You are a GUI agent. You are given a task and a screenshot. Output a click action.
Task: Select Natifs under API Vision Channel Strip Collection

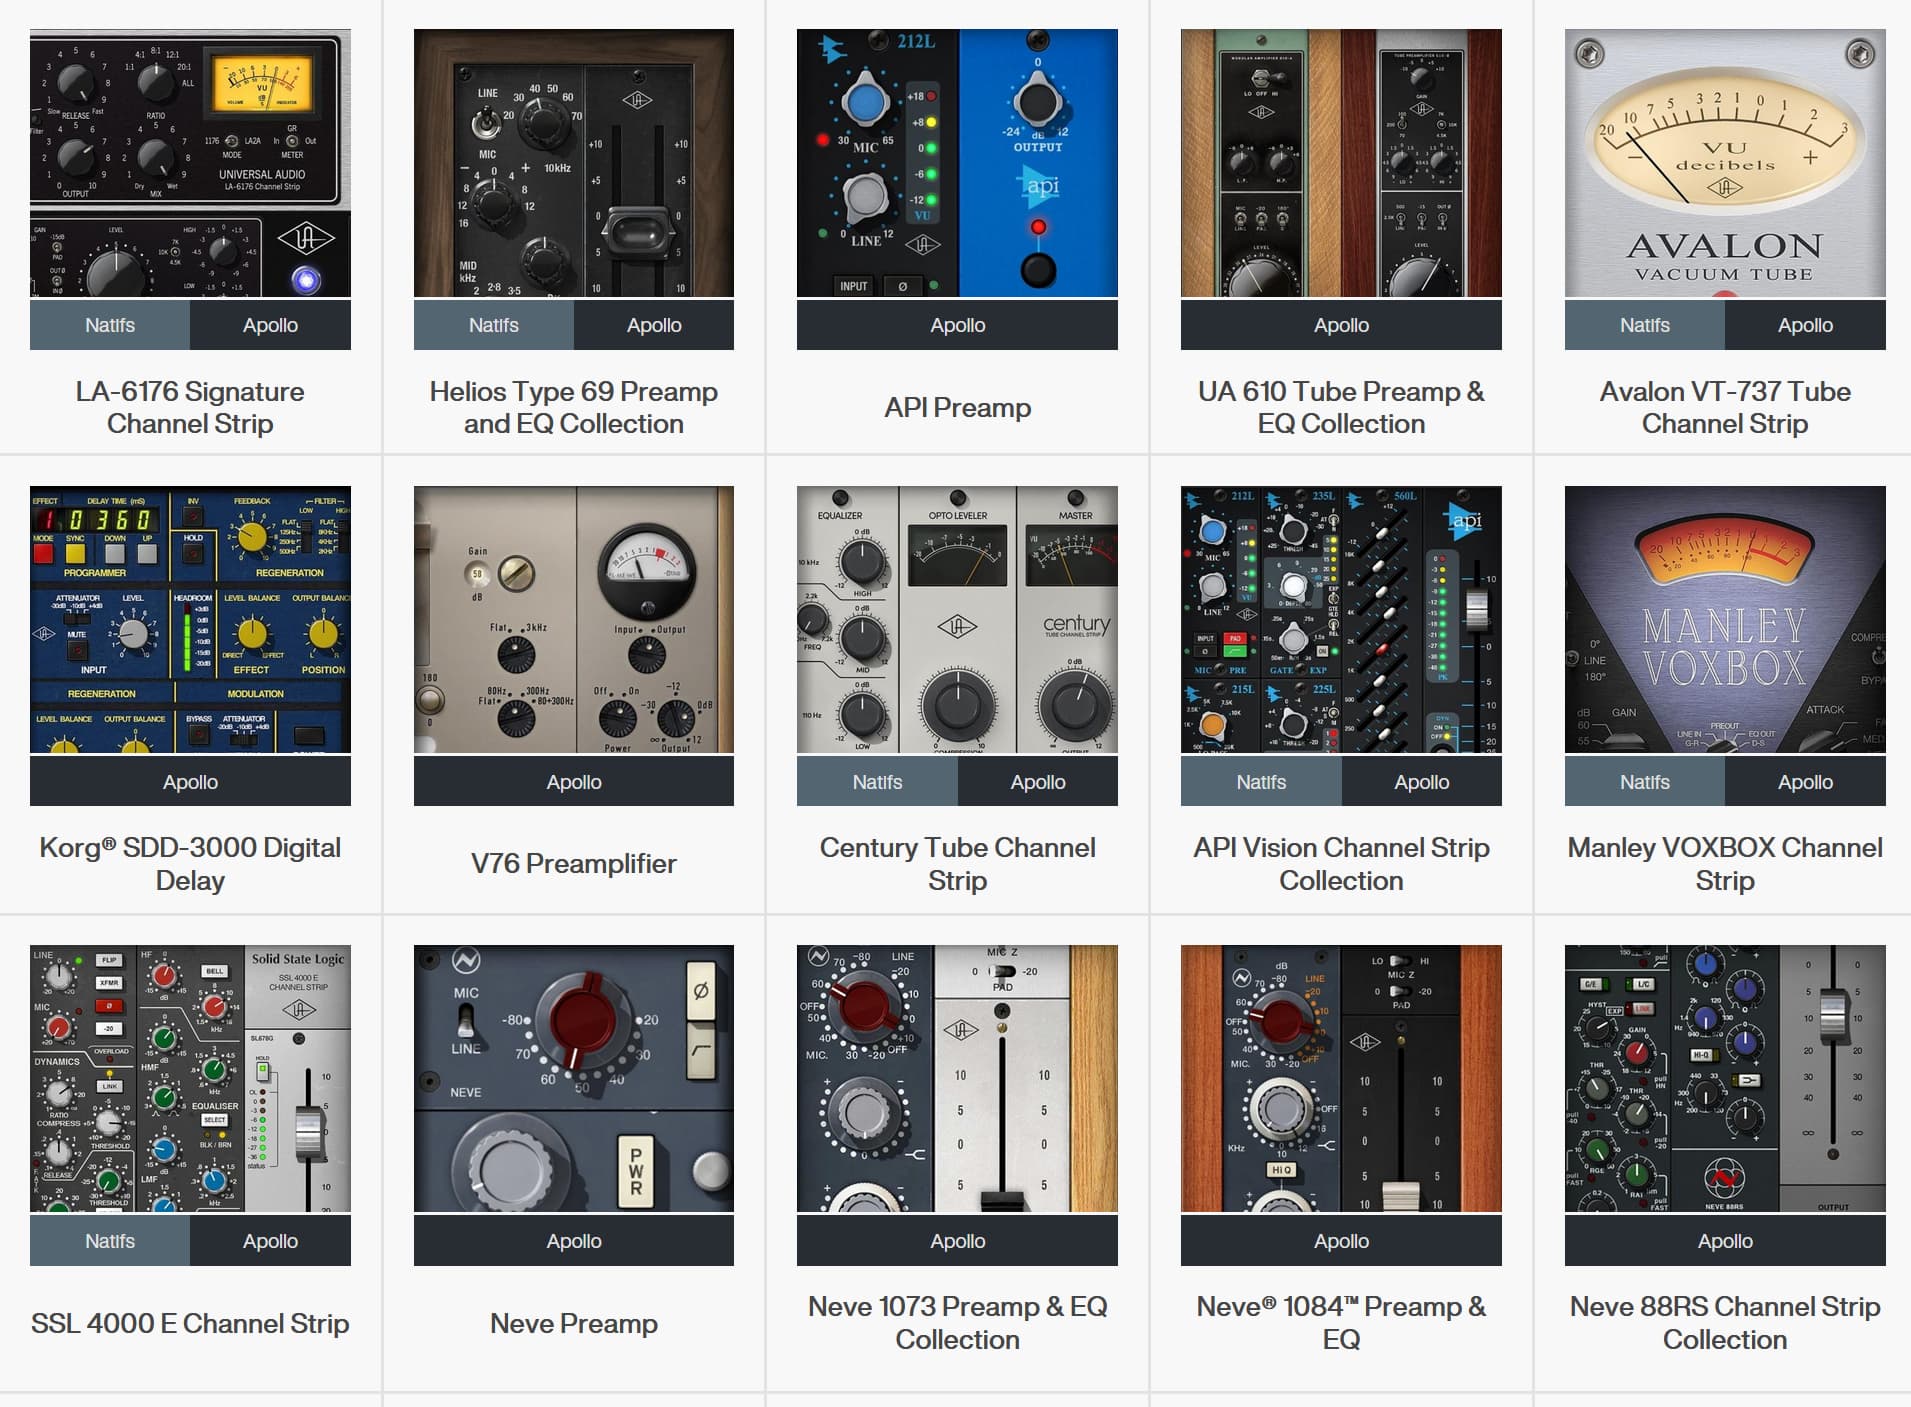1261,782
